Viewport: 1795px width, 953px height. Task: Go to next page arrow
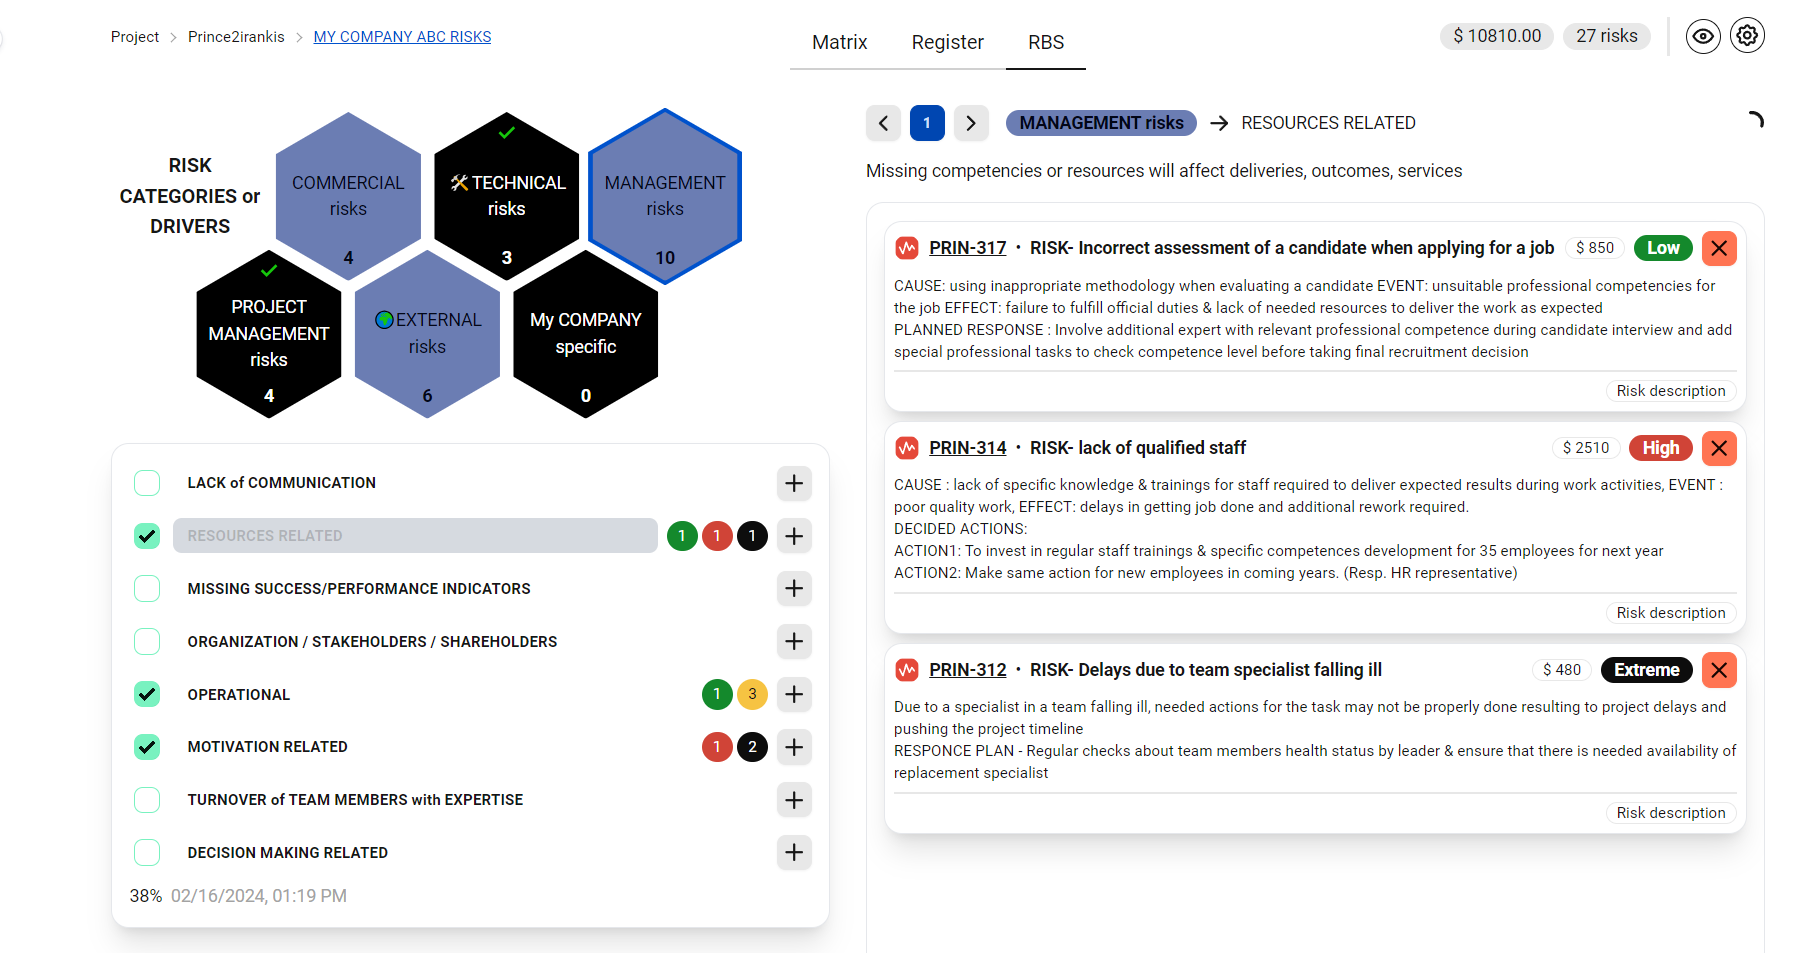tap(971, 123)
